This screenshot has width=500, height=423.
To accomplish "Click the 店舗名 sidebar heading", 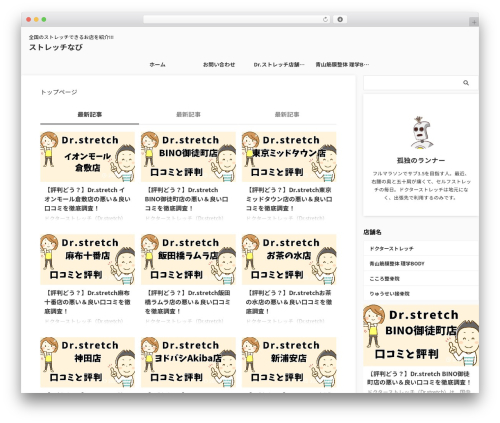I will 372,232.
